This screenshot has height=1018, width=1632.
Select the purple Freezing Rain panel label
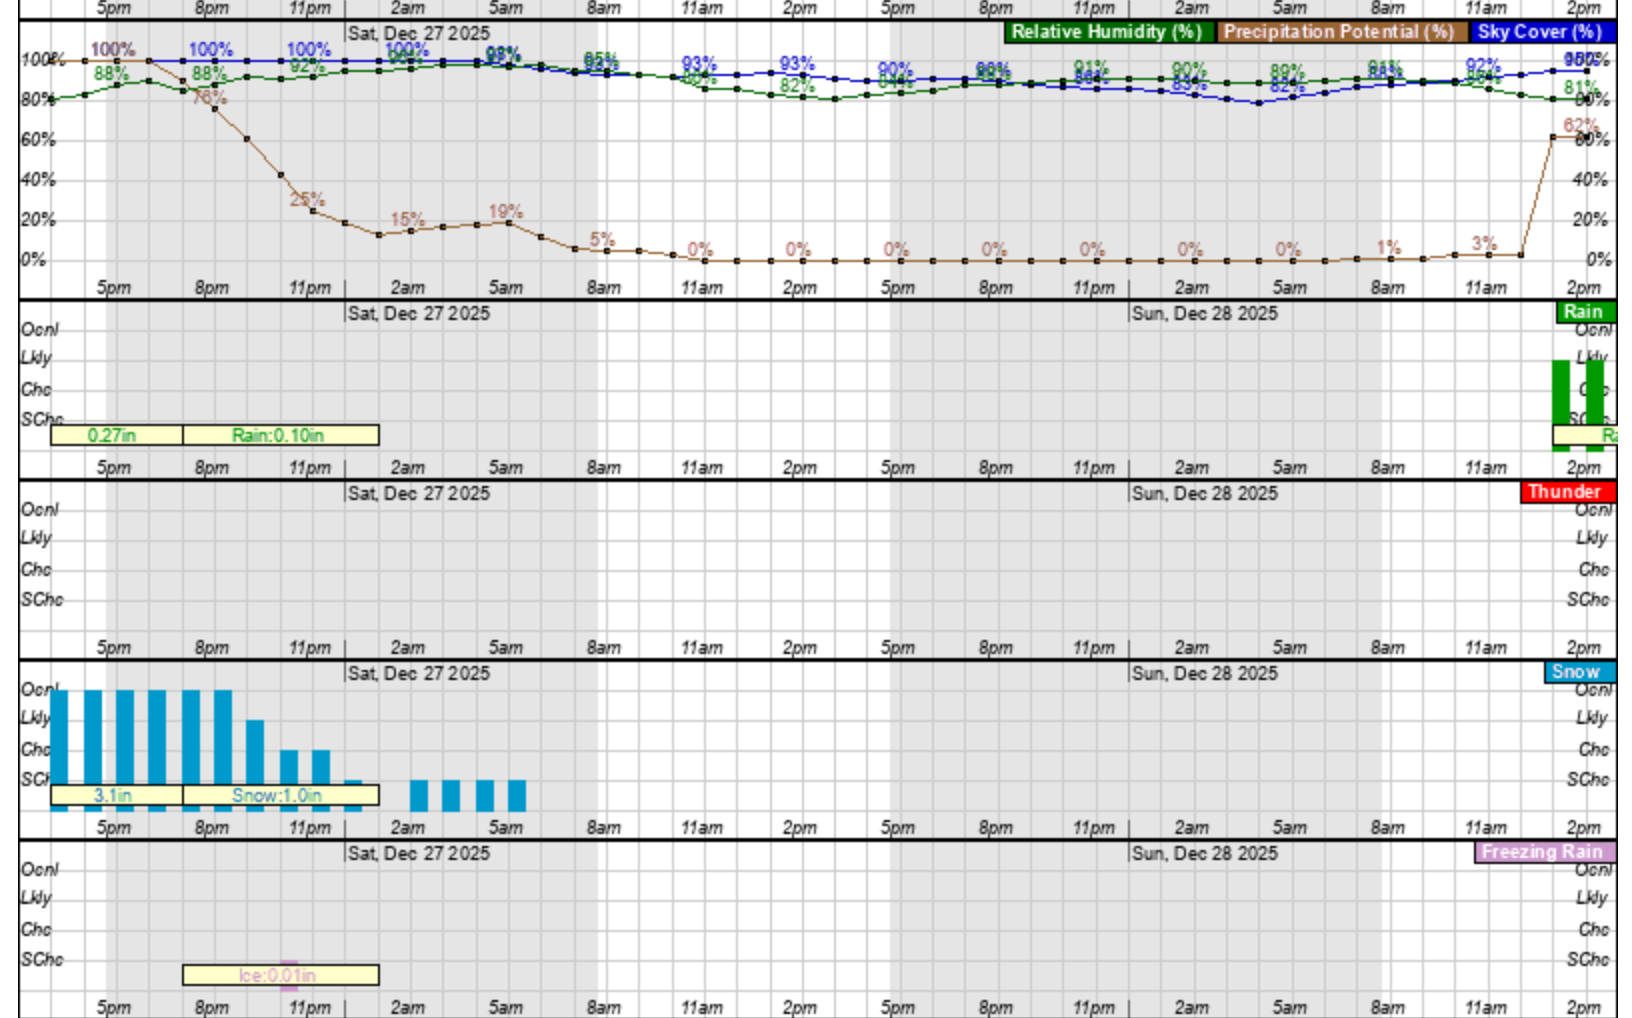[x=1543, y=852]
